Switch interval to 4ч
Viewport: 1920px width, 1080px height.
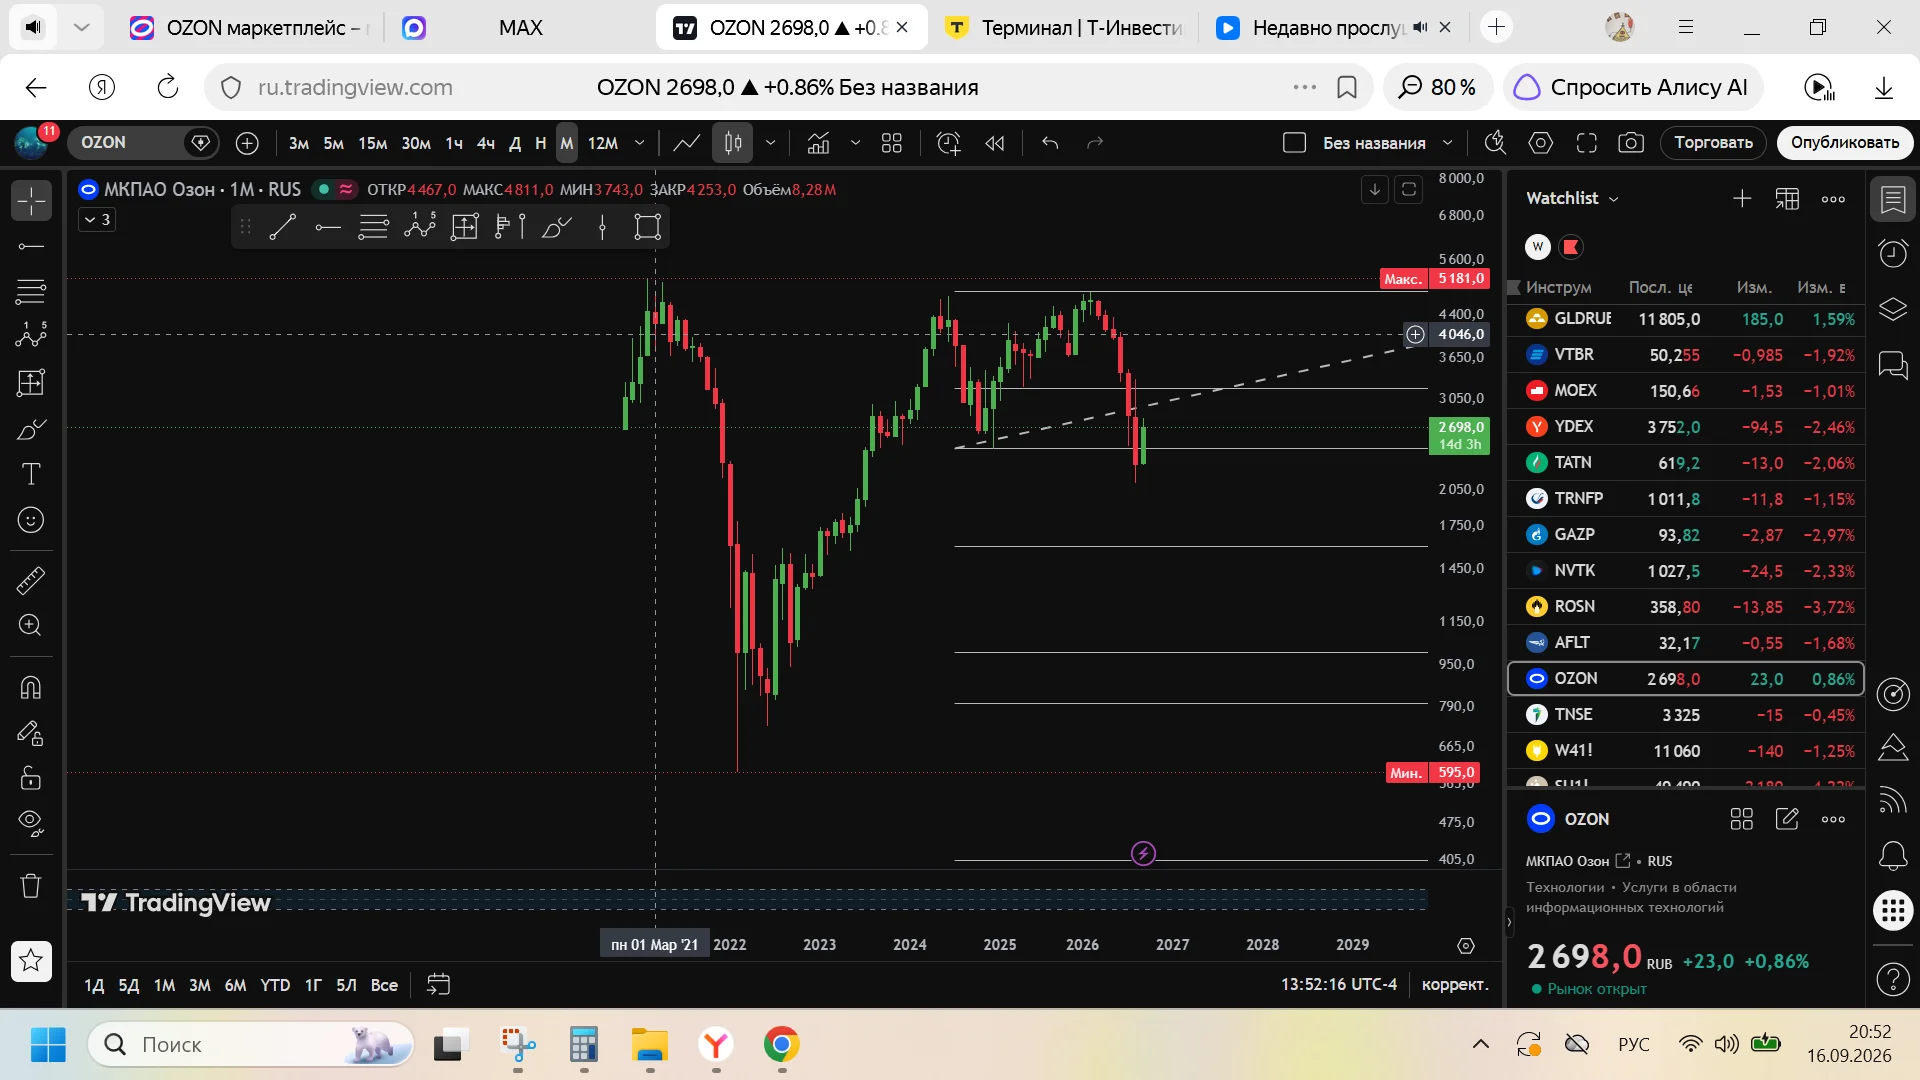pos(486,143)
